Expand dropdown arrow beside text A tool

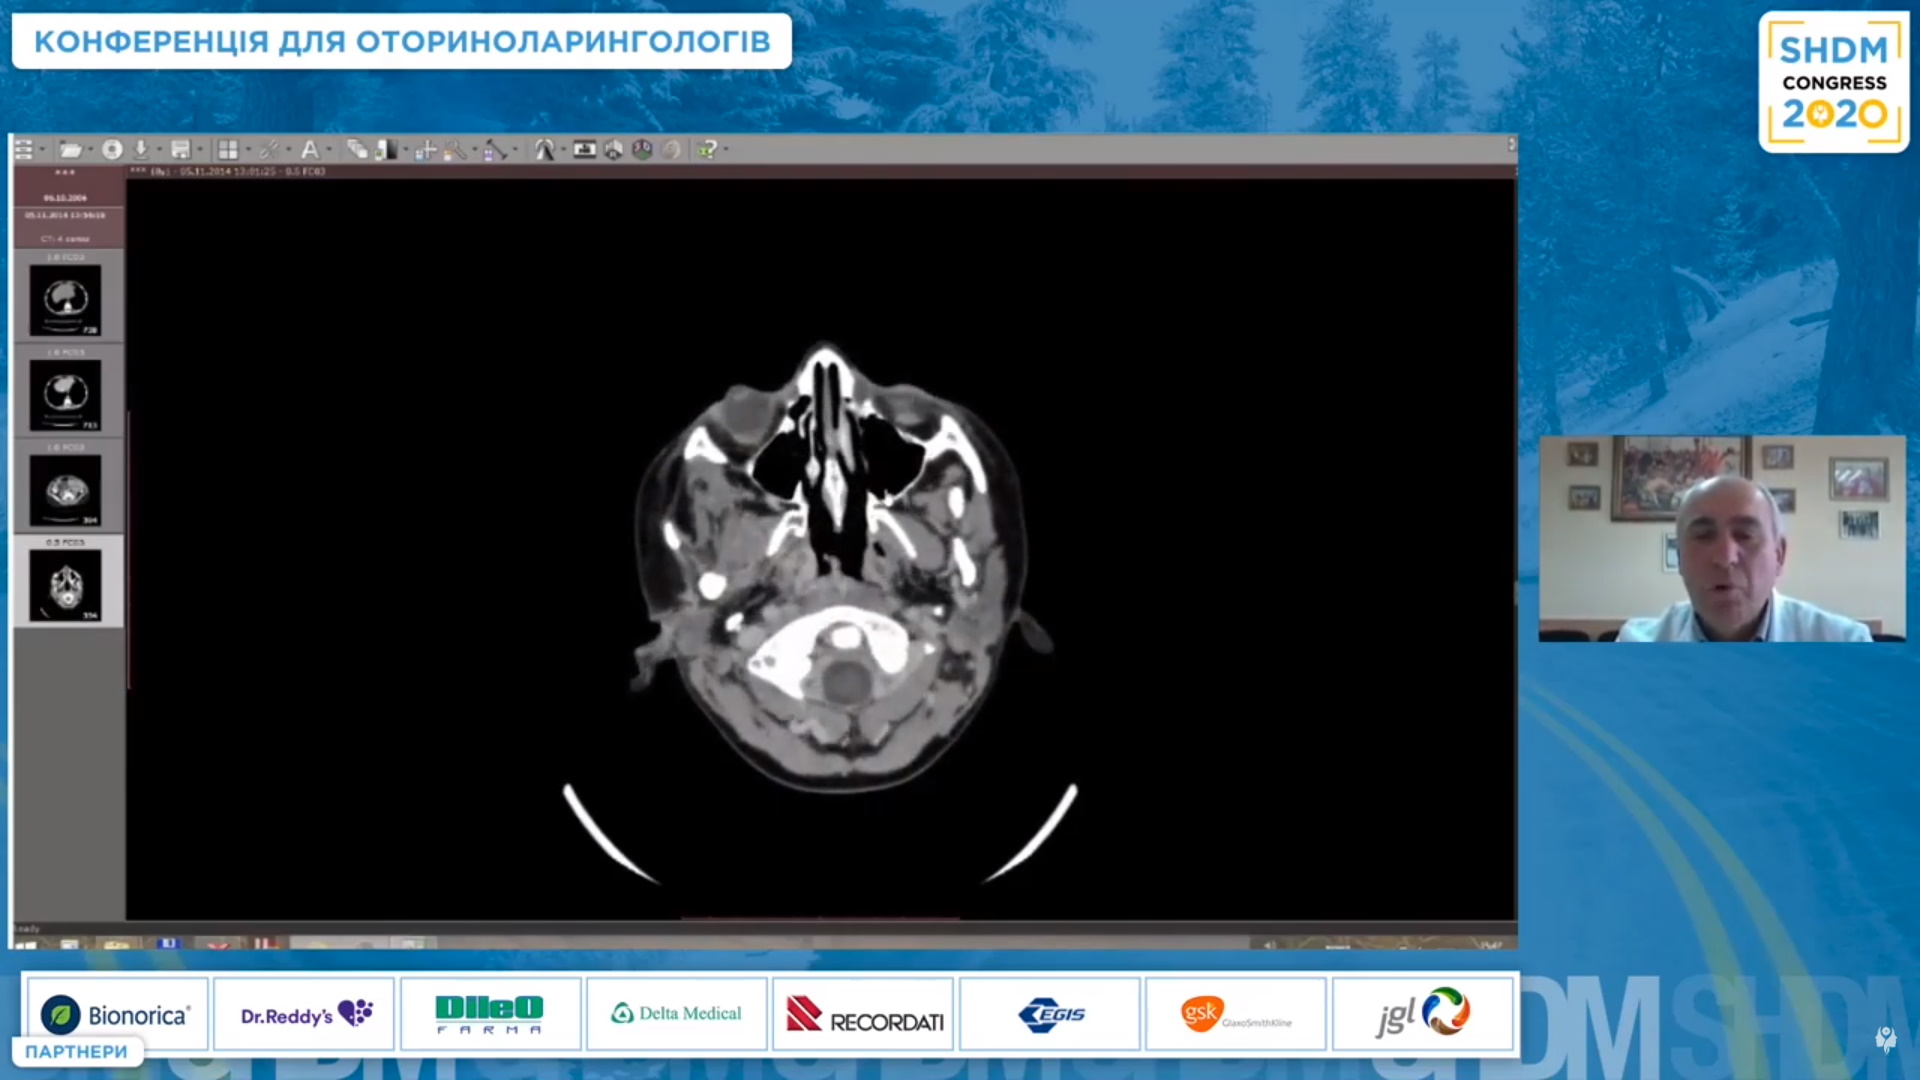(x=329, y=150)
